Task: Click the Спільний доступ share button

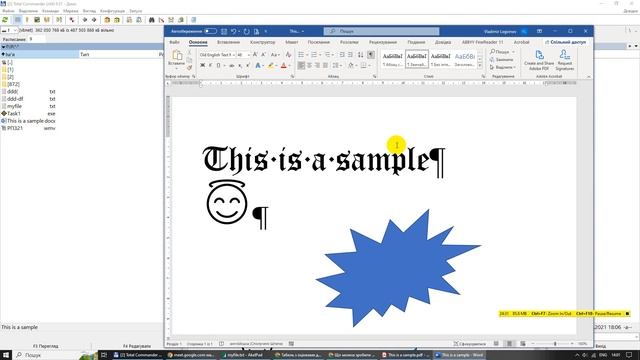Action: (565, 42)
